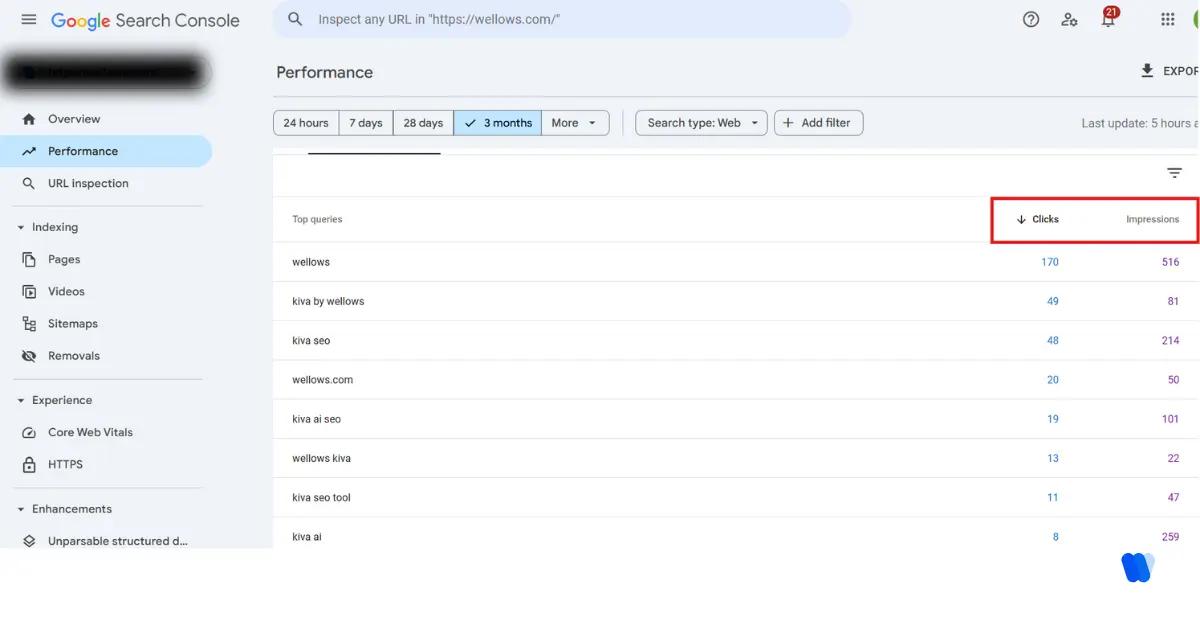Image resolution: width=1200 pixels, height=630 pixels.
Task: Click the Add filter button
Action: click(x=818, y=122)
